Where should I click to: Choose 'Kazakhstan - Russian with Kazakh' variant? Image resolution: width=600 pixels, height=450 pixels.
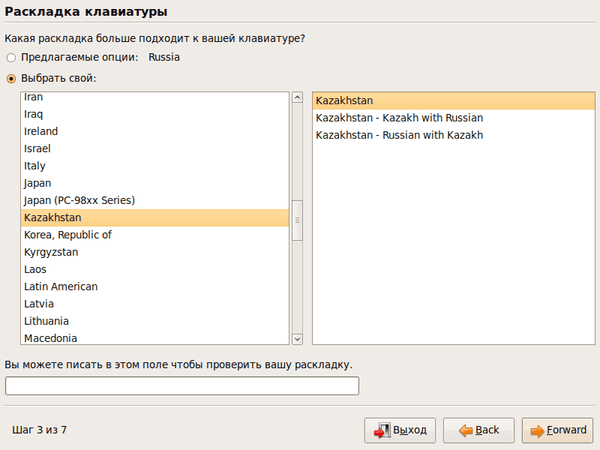[453, 135]
